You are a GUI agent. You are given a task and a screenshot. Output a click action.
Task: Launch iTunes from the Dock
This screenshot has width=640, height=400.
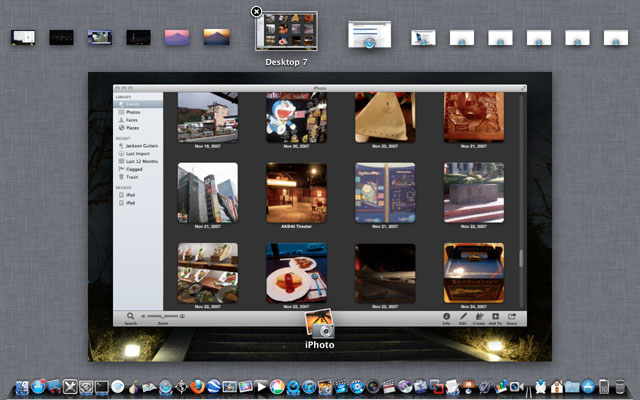tap(309, 387)
